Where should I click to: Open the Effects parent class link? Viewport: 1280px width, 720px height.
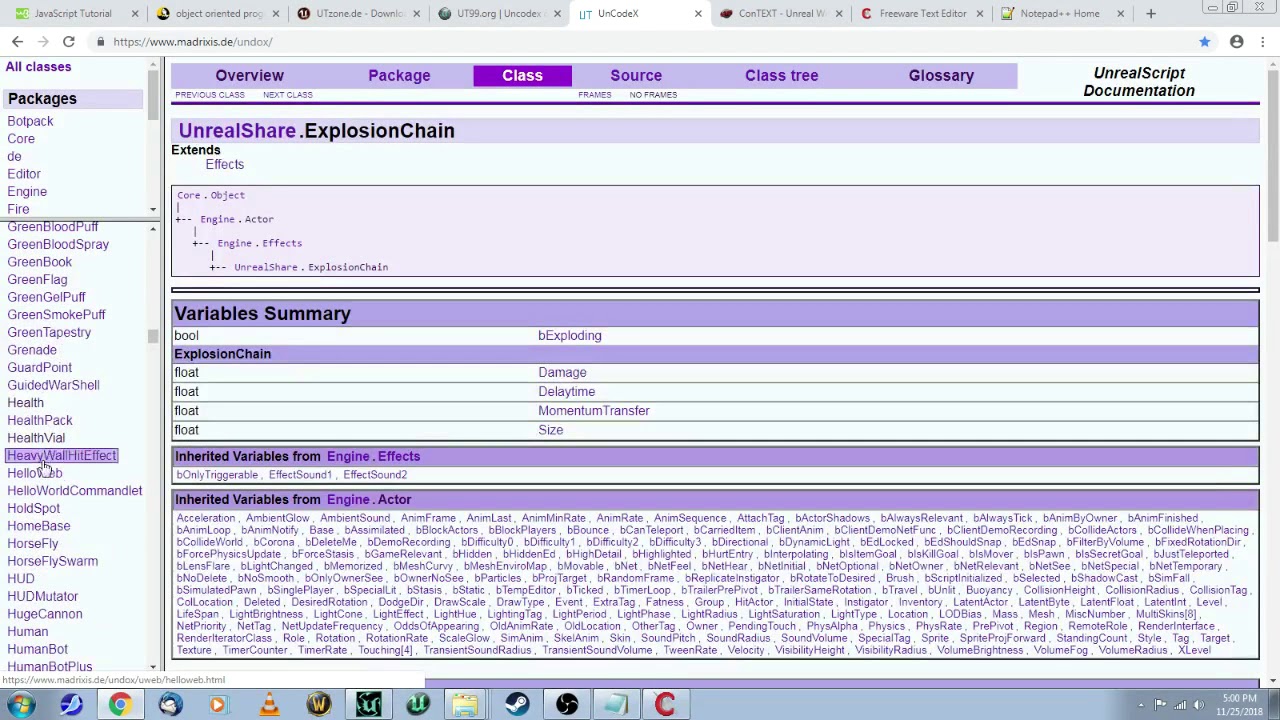tap(225, 165)
